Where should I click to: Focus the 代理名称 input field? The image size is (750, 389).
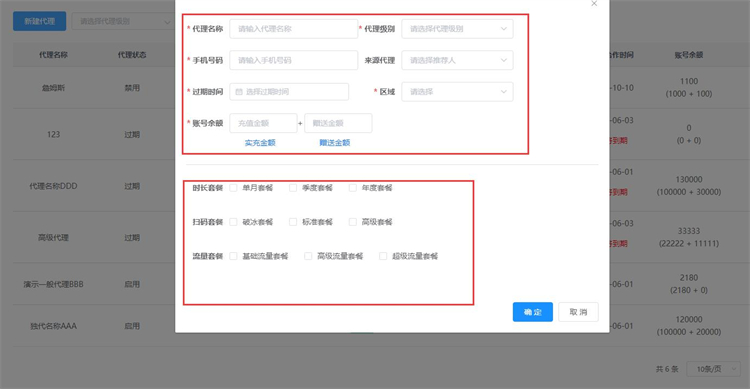(x=294, y=29)
